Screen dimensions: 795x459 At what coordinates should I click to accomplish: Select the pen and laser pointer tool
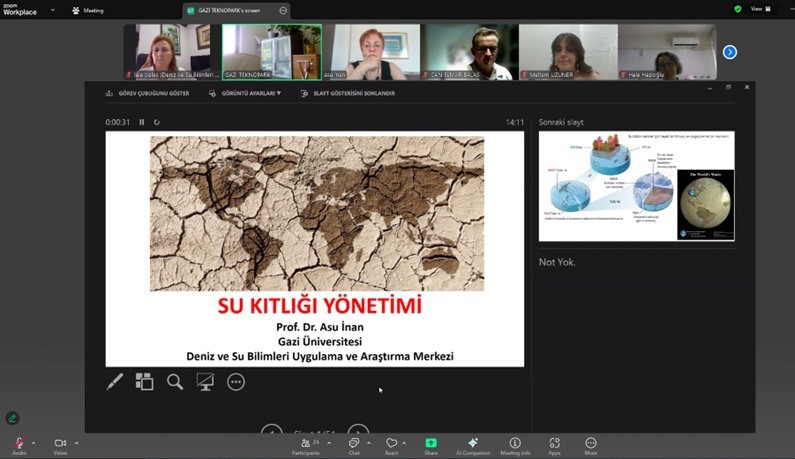(115, 382)
